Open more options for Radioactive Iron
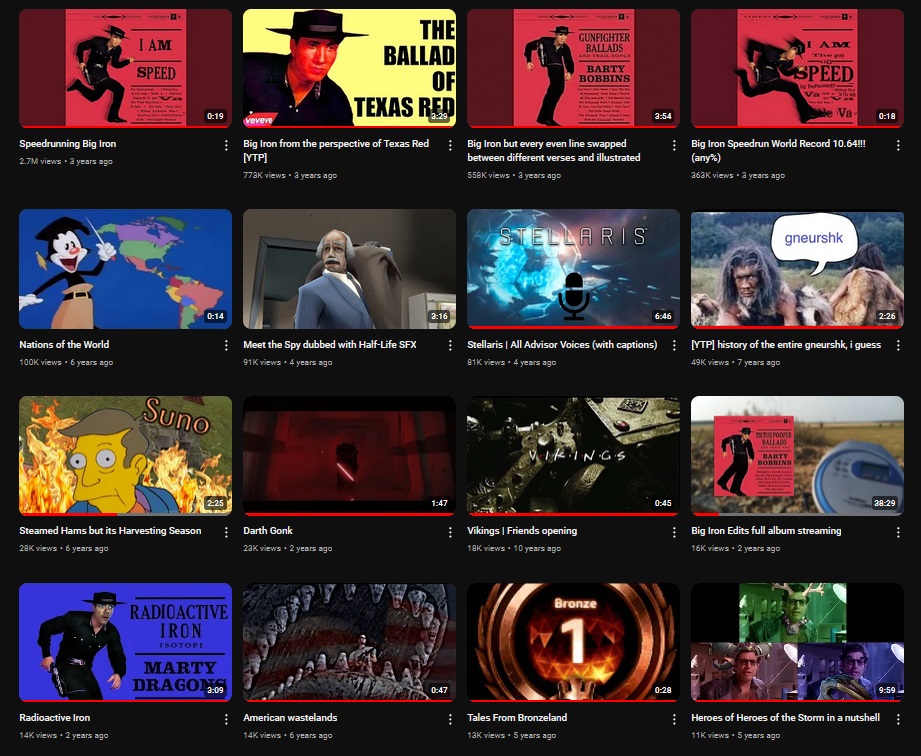 coord(226,719)
